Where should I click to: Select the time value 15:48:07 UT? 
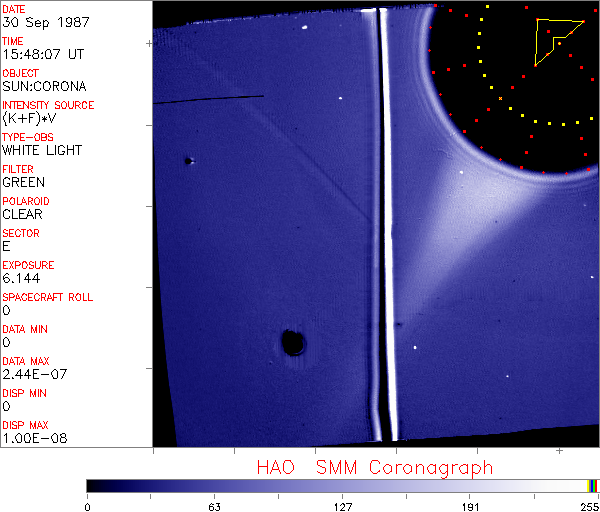43,54
